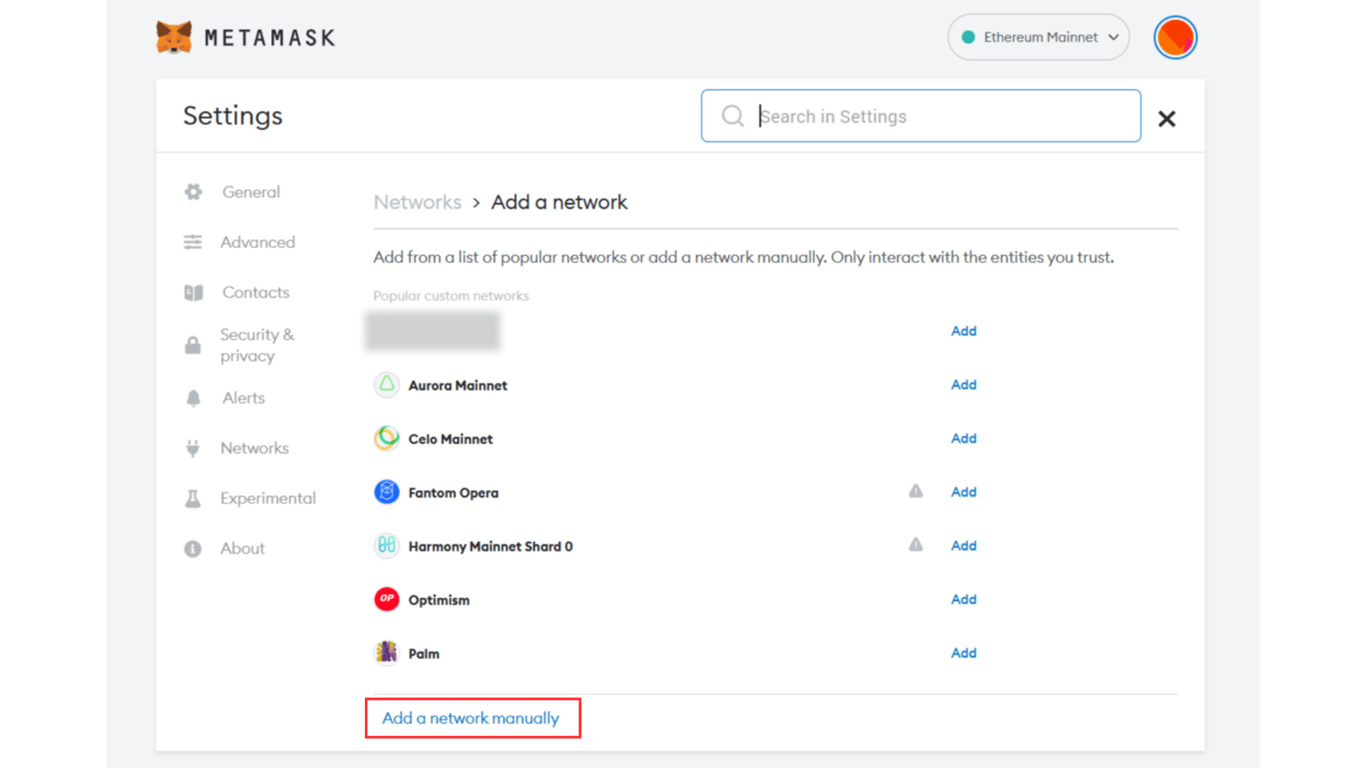
Task: Add the Celo Mainnet network
Action: point(963,438)
